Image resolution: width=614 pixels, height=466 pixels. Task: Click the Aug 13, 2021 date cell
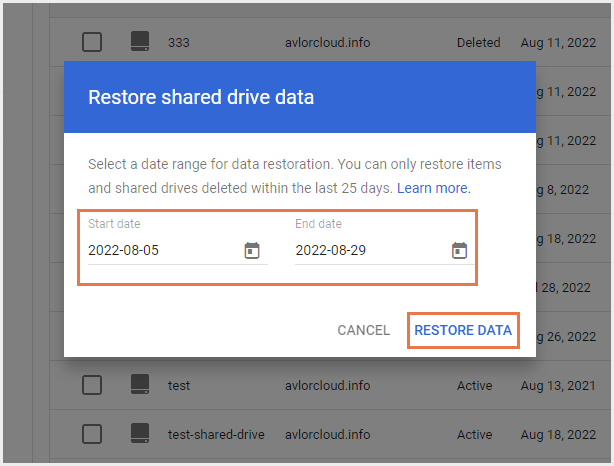[x=558, y=385]
